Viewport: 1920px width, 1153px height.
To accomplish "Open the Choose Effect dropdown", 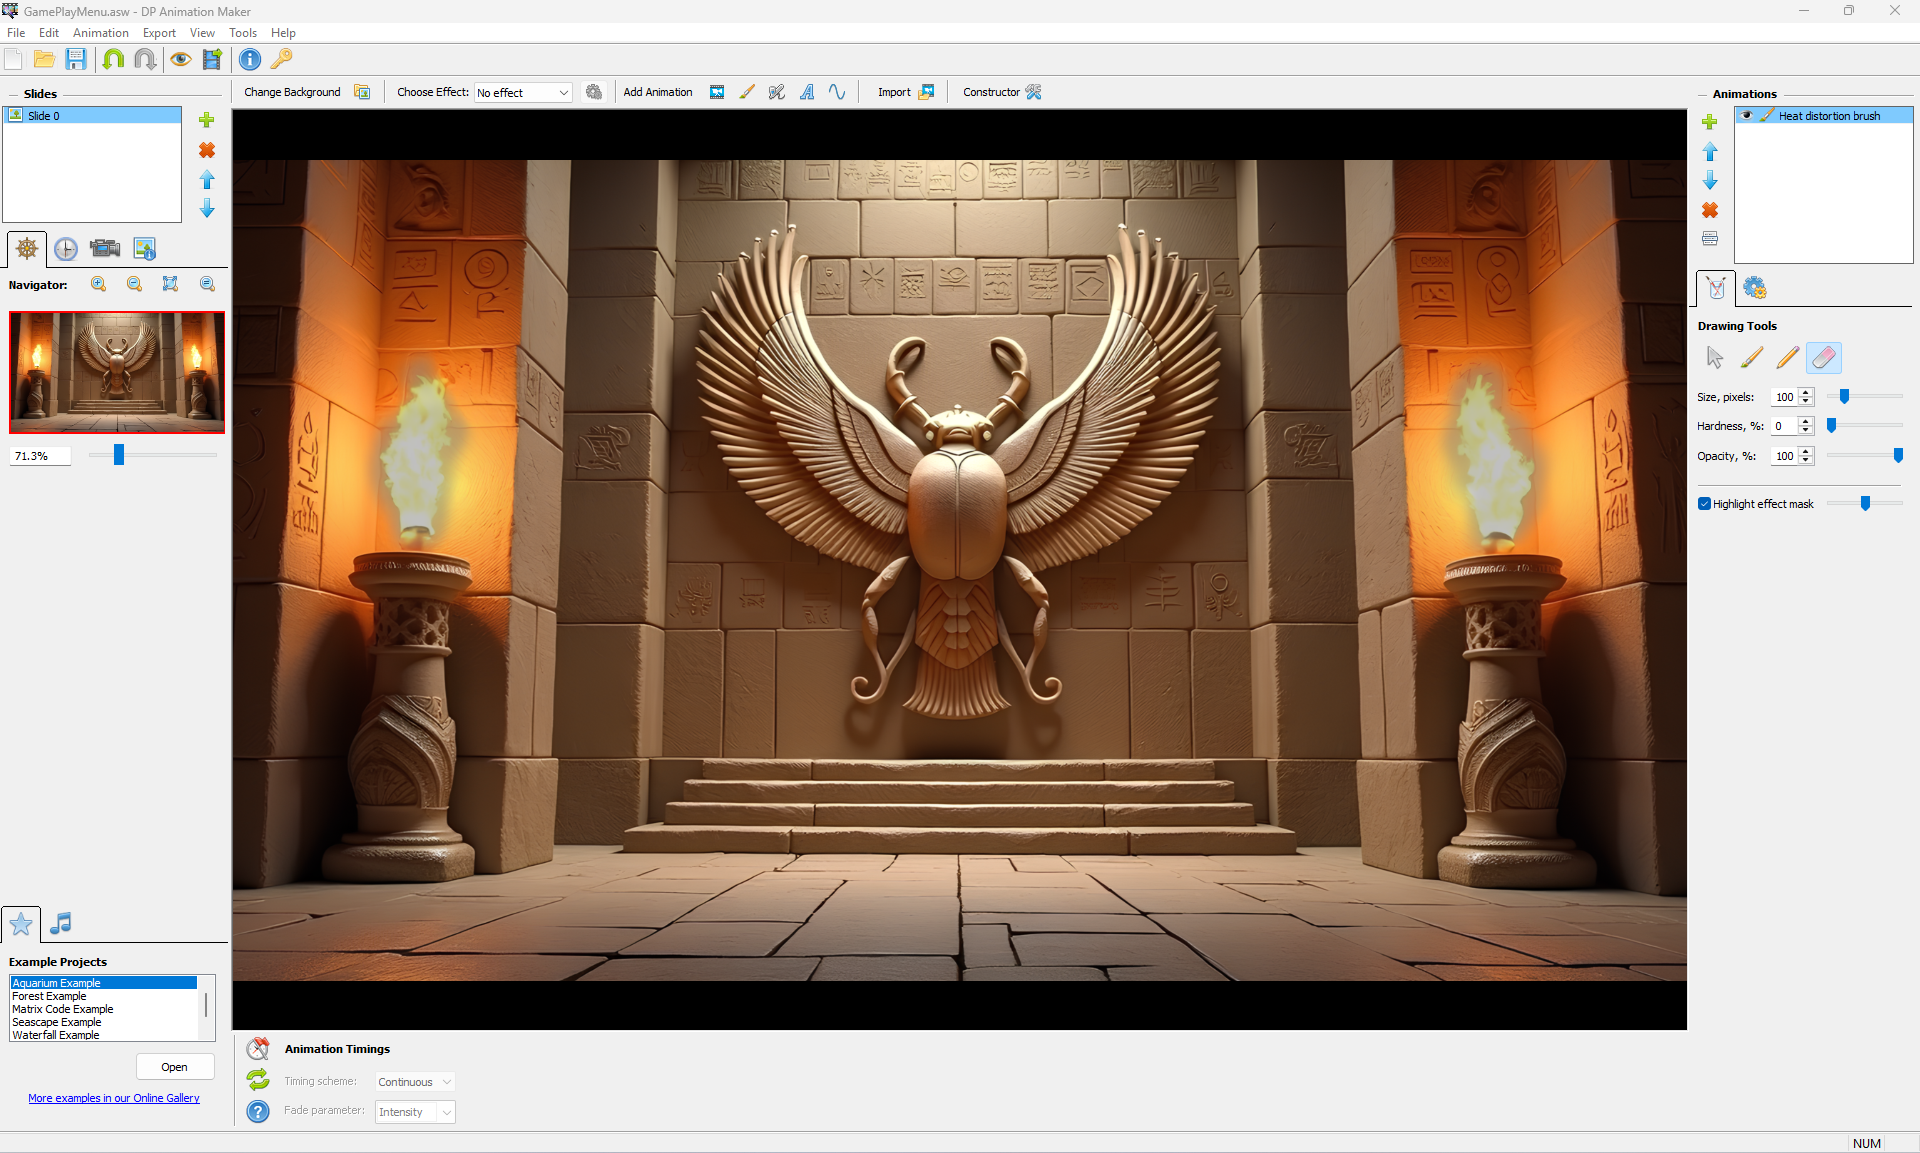I will pyautogui.click(x=523, y=93).
